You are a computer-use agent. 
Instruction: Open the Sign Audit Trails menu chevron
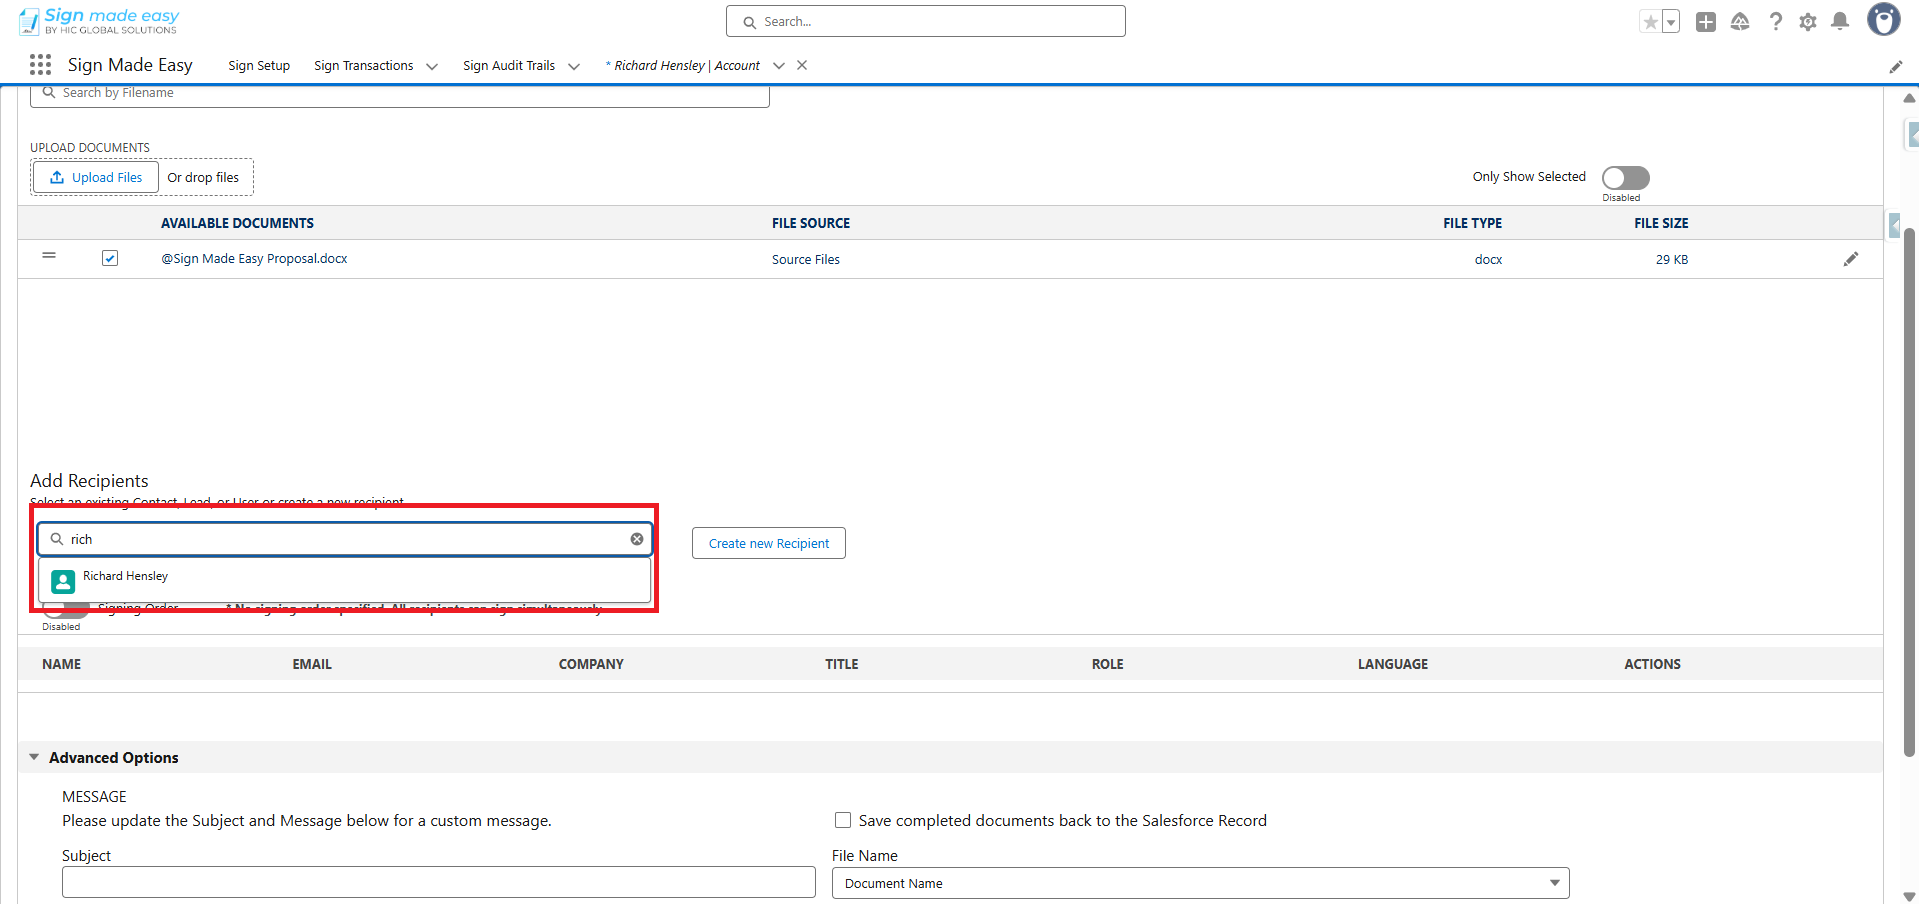pos(574,66)
